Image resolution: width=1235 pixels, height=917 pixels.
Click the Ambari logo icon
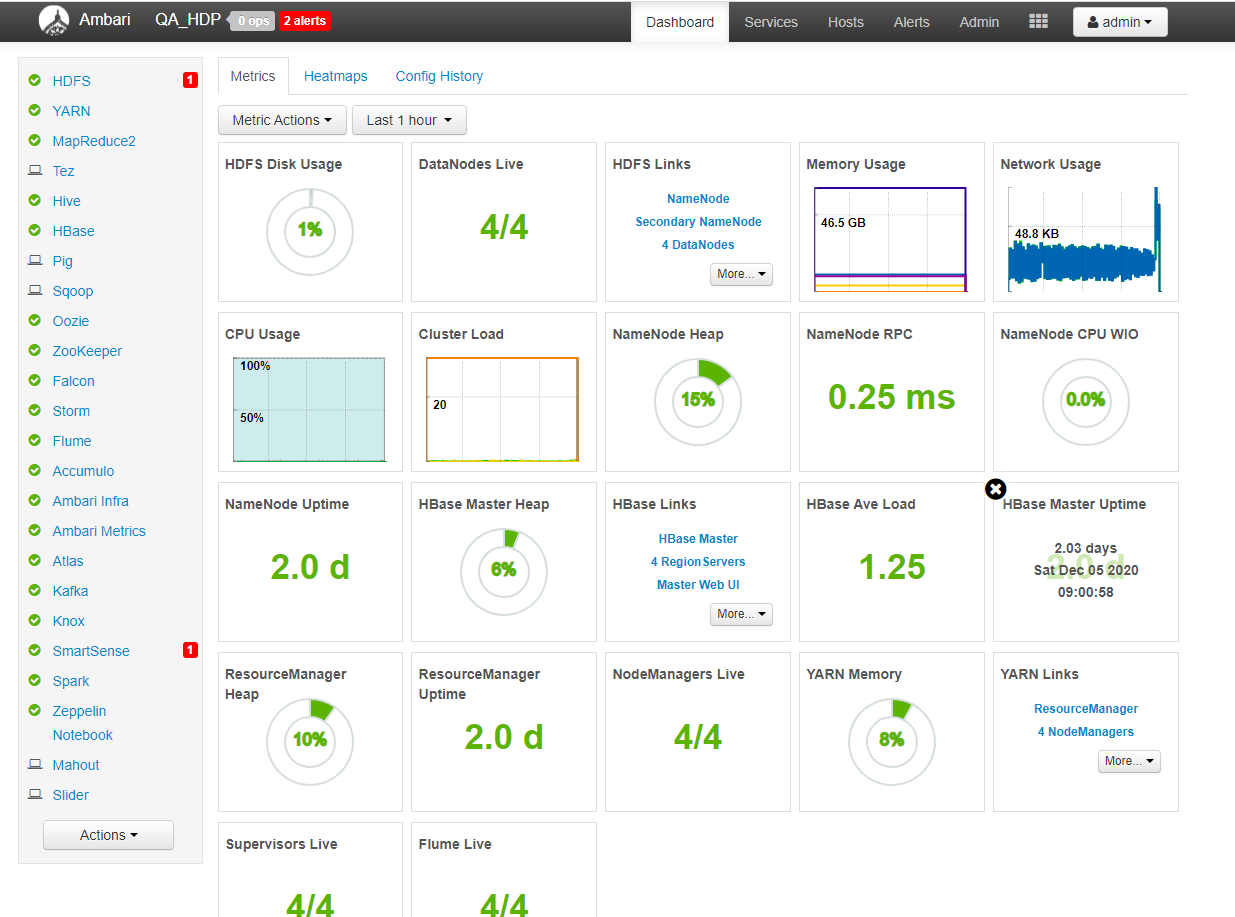pos(54,21)
